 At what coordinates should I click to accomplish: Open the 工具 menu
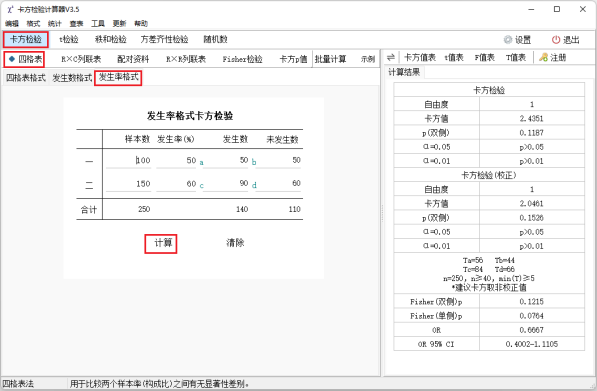tap(98, 24)
